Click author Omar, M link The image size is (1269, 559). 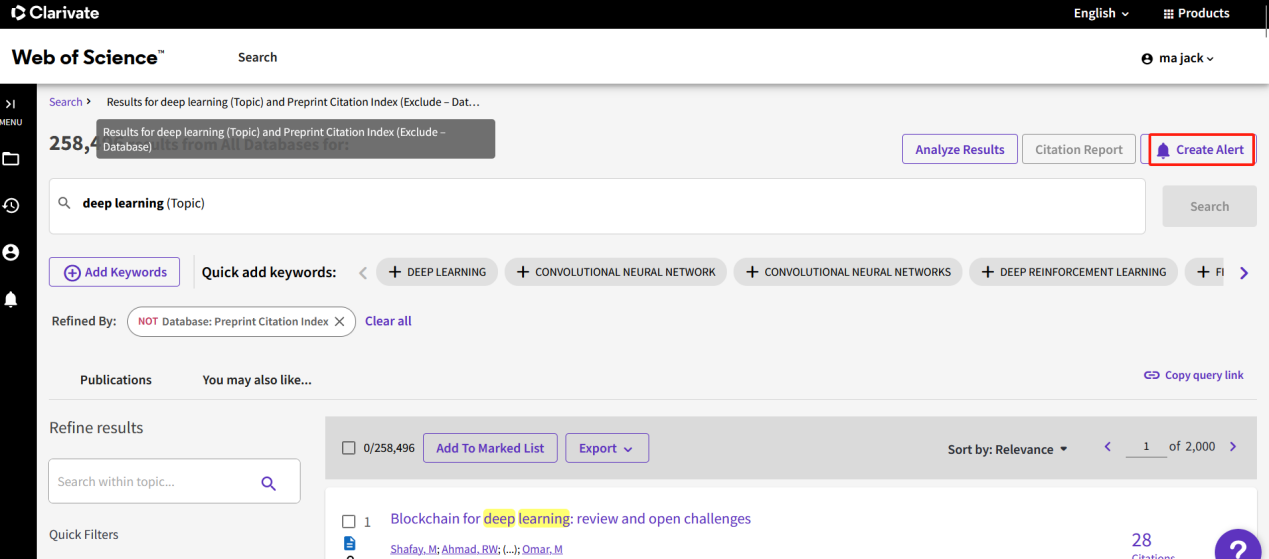tap(543, 549)
